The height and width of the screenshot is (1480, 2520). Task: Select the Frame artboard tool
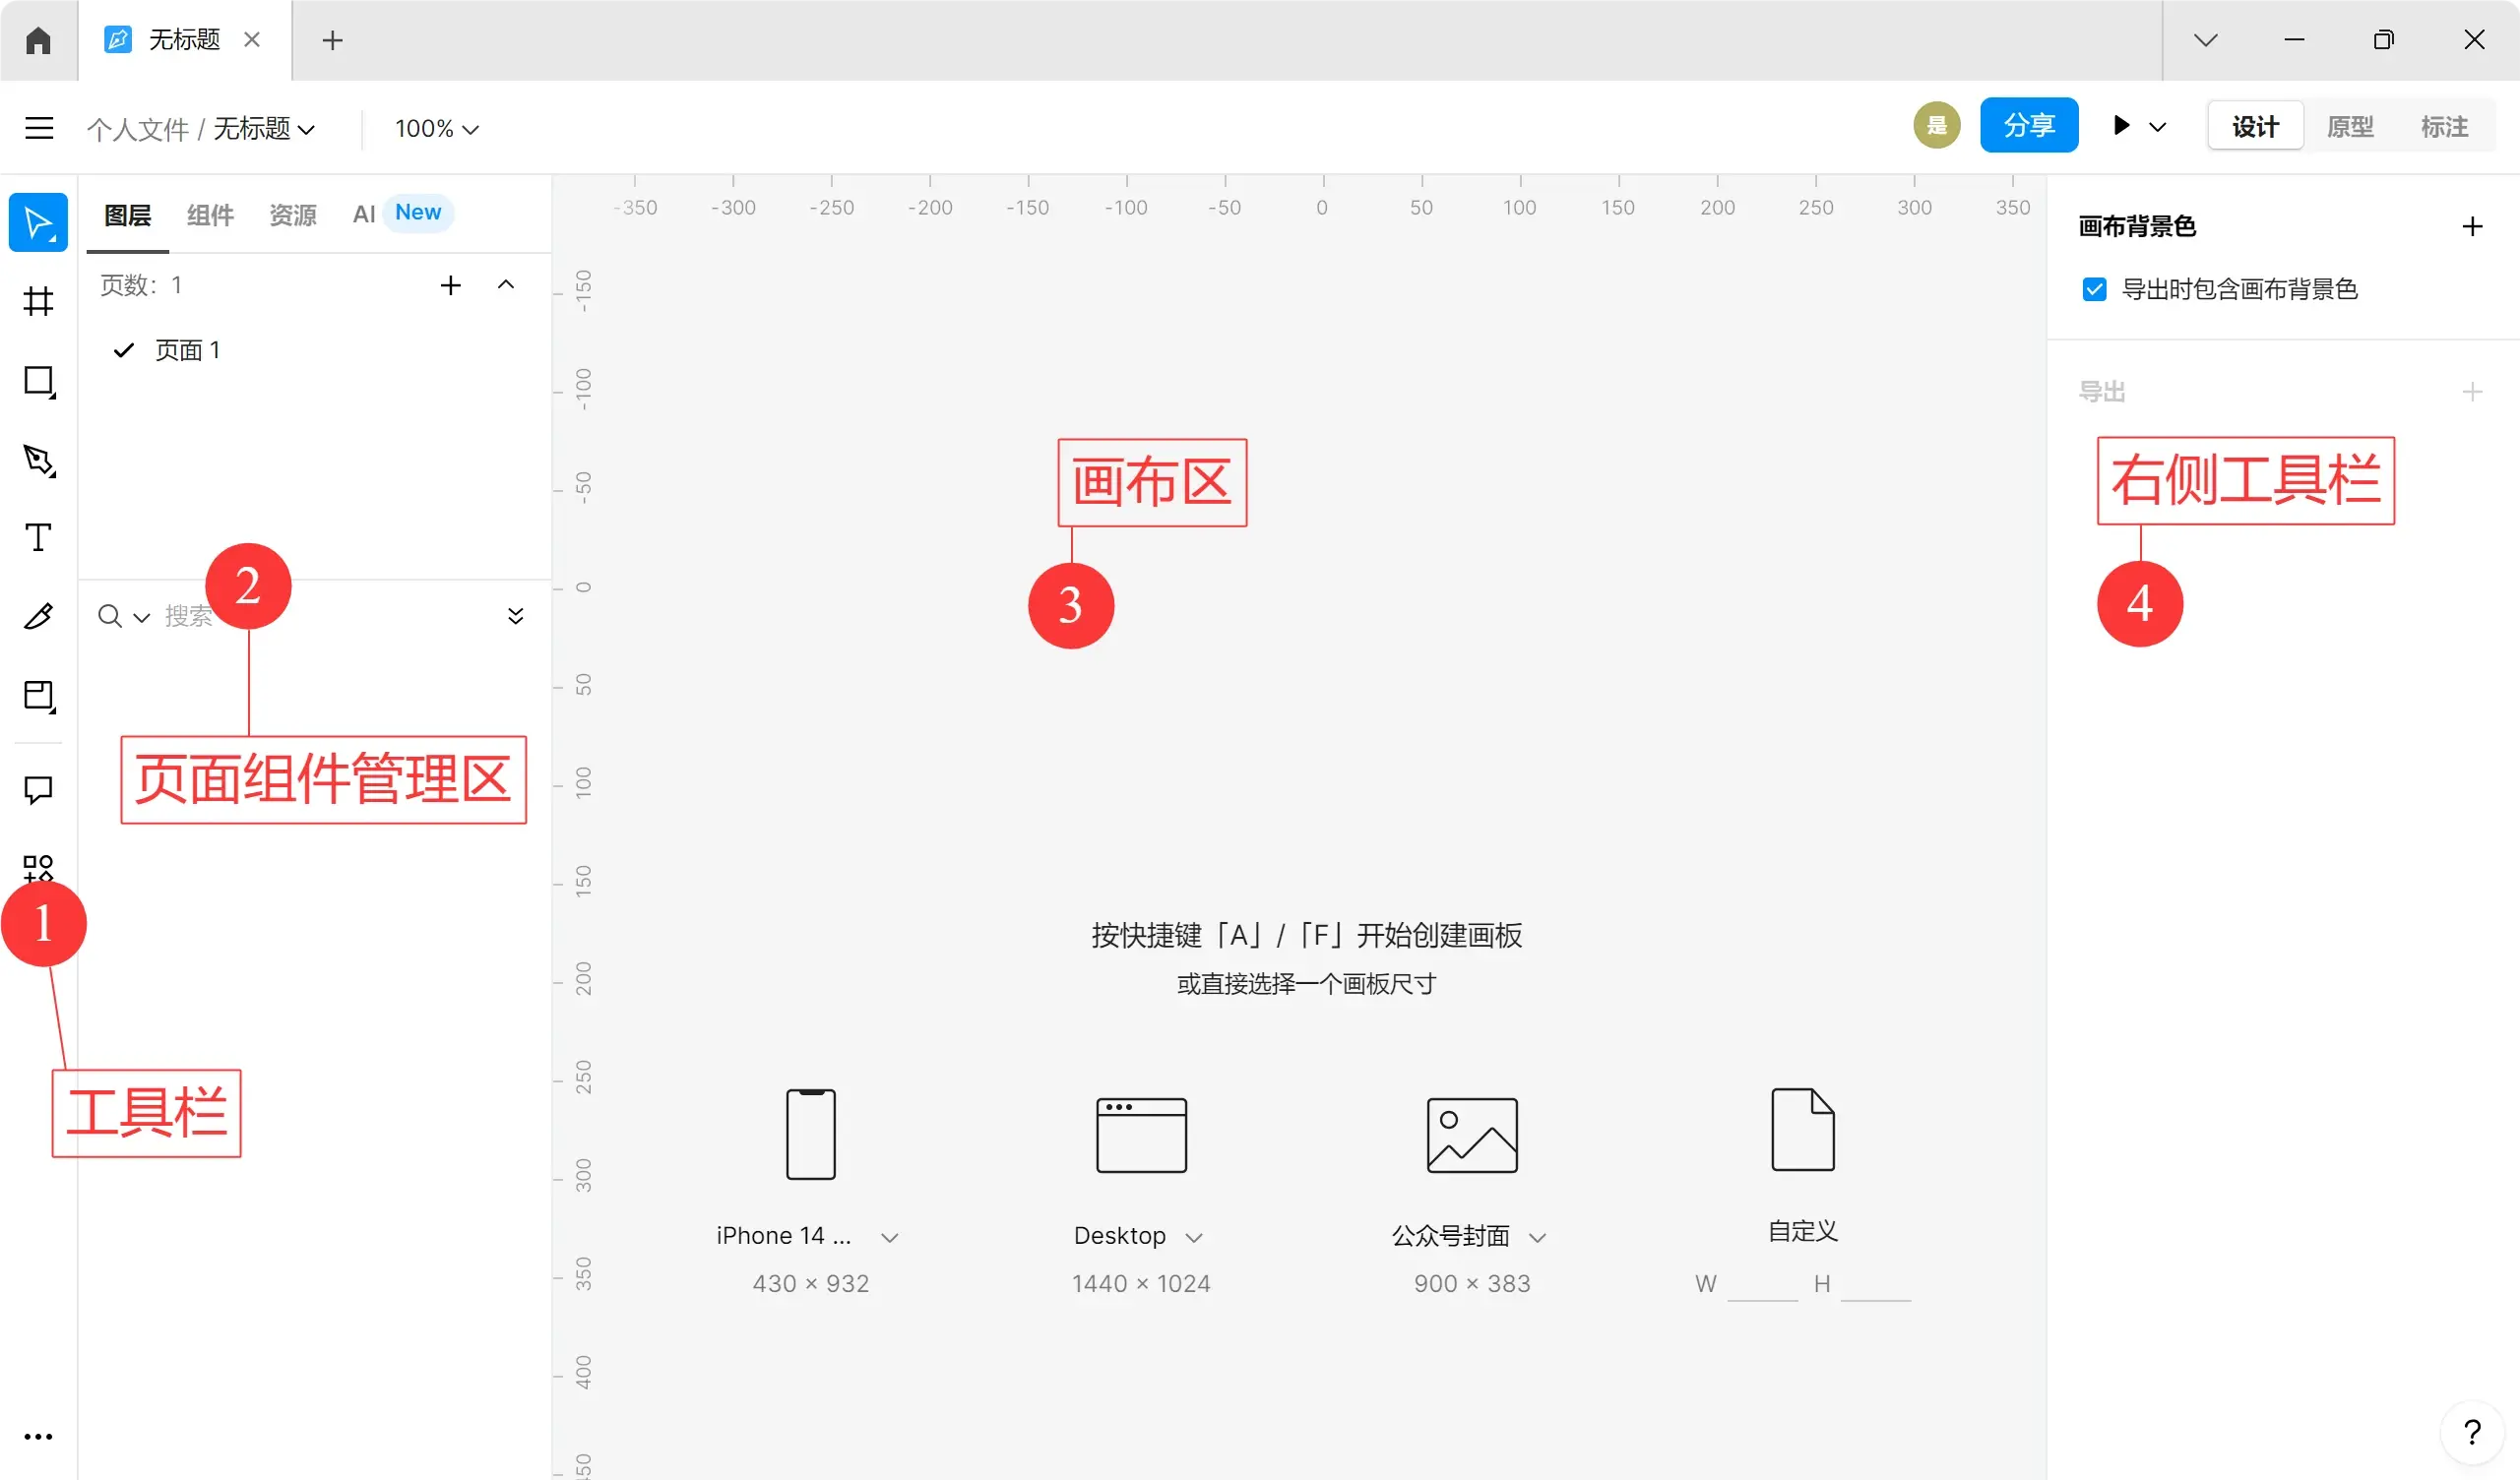point(38,301)
